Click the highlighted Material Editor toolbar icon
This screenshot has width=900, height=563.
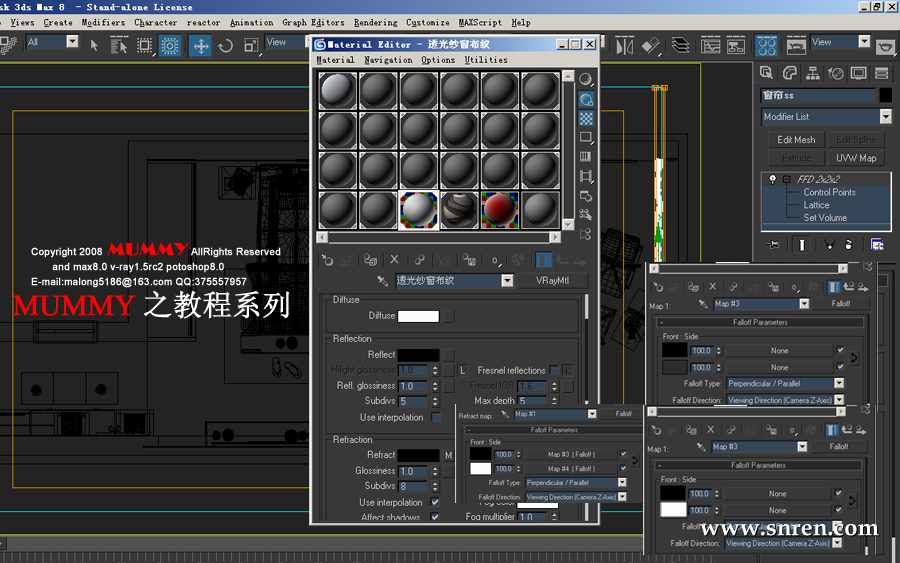point(766,45)
